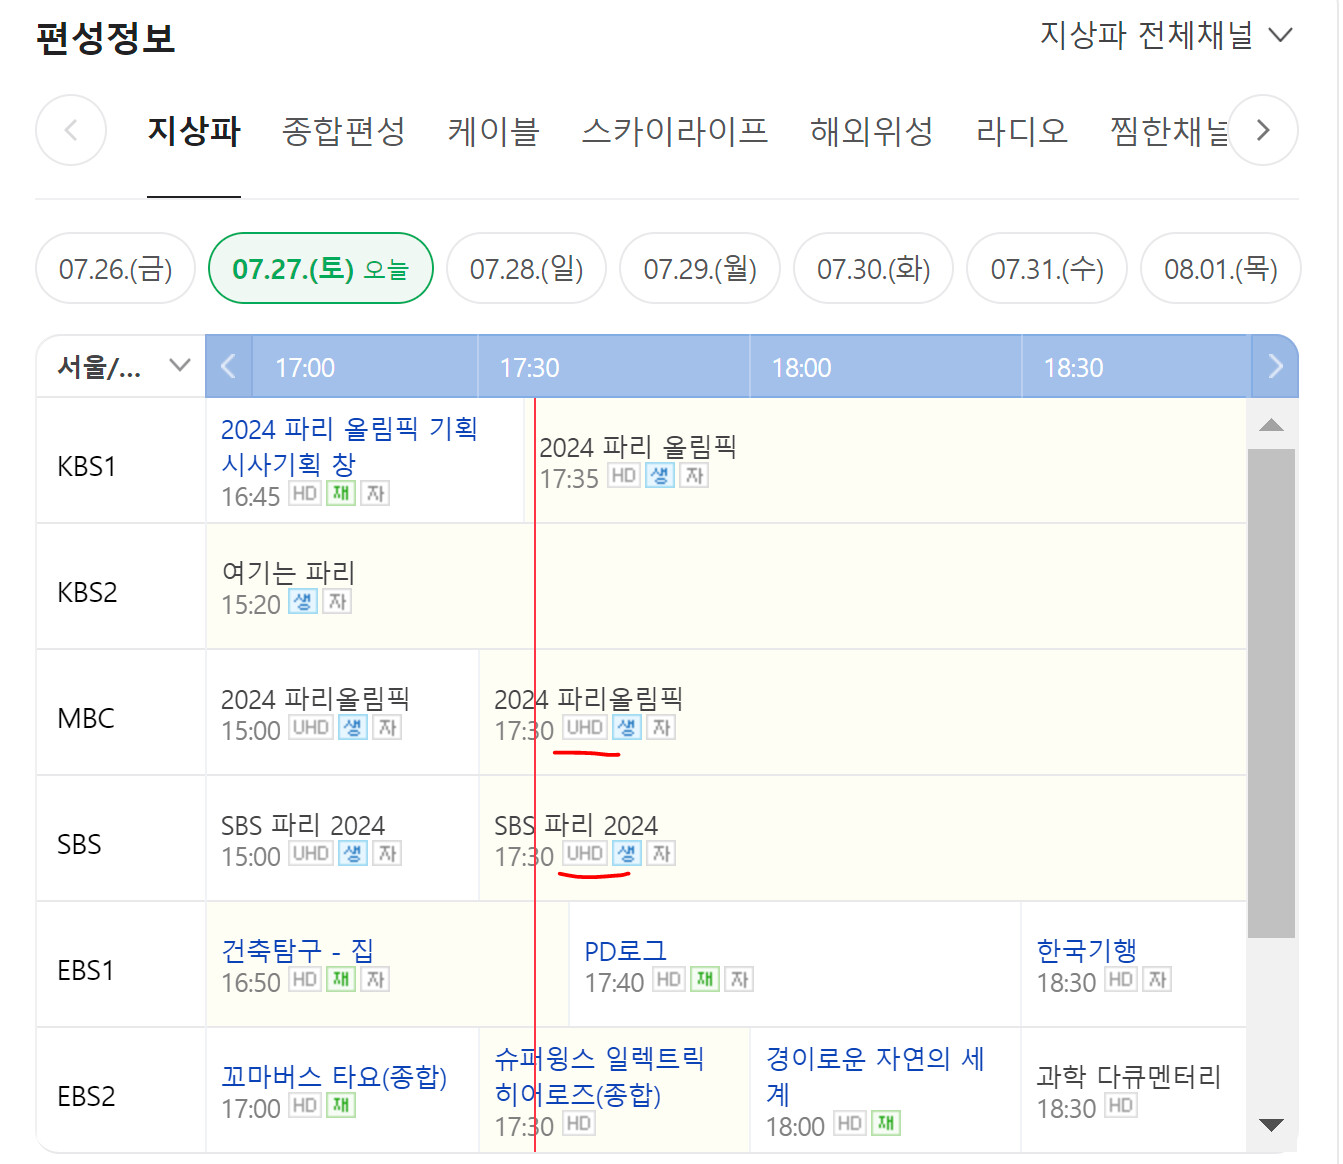Click the EBS2 channel name

(86, 1096)
